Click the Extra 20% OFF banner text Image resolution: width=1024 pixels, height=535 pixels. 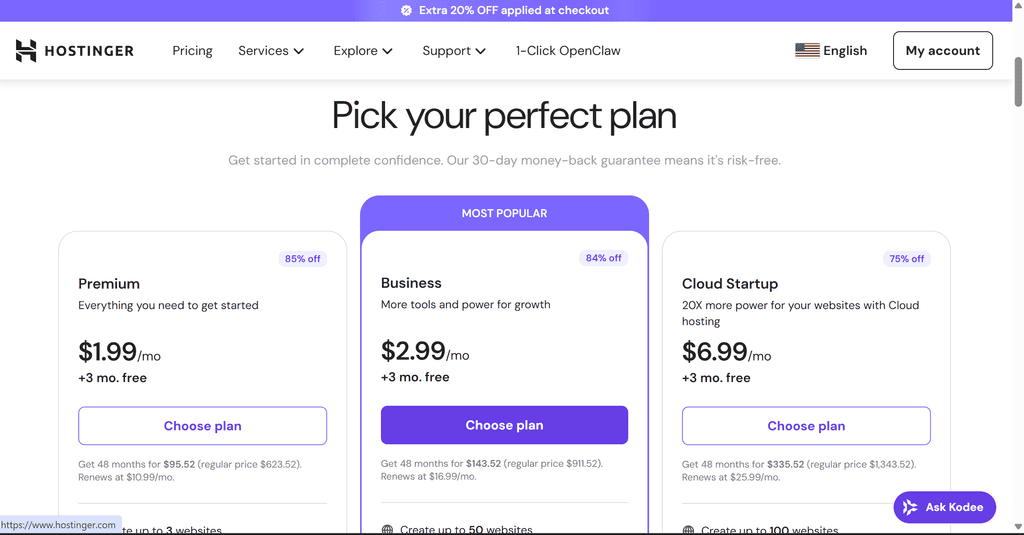[514, 10]
